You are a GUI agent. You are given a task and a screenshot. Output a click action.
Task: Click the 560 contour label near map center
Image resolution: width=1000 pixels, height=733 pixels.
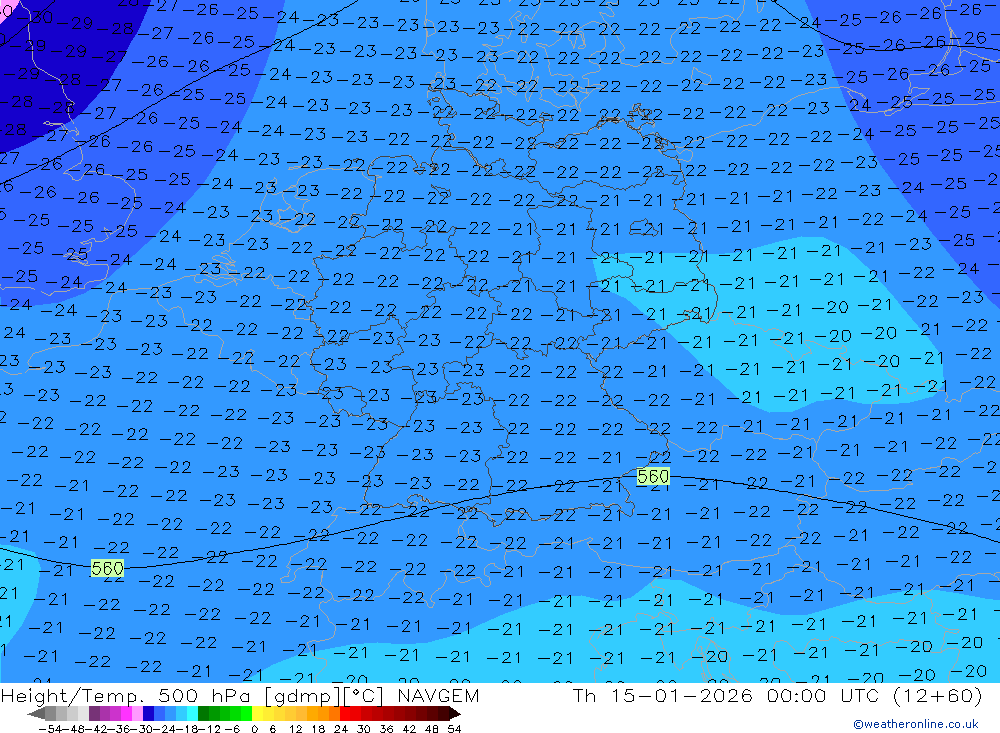(653, 477)
